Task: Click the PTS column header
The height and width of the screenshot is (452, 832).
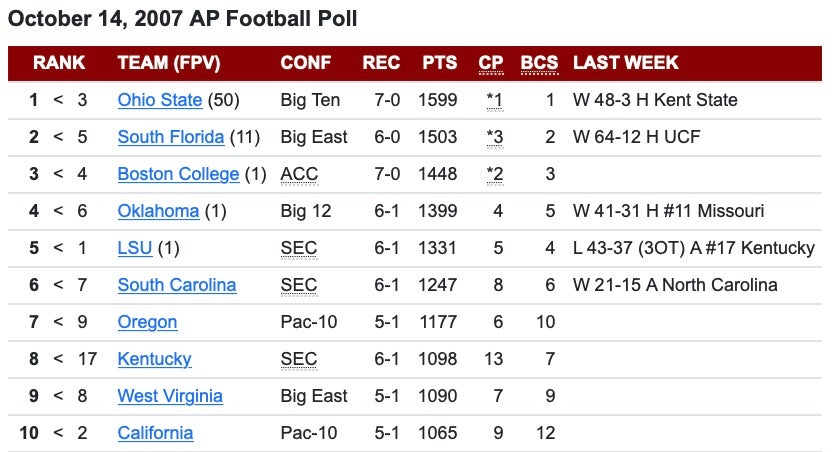Action: 440,63
